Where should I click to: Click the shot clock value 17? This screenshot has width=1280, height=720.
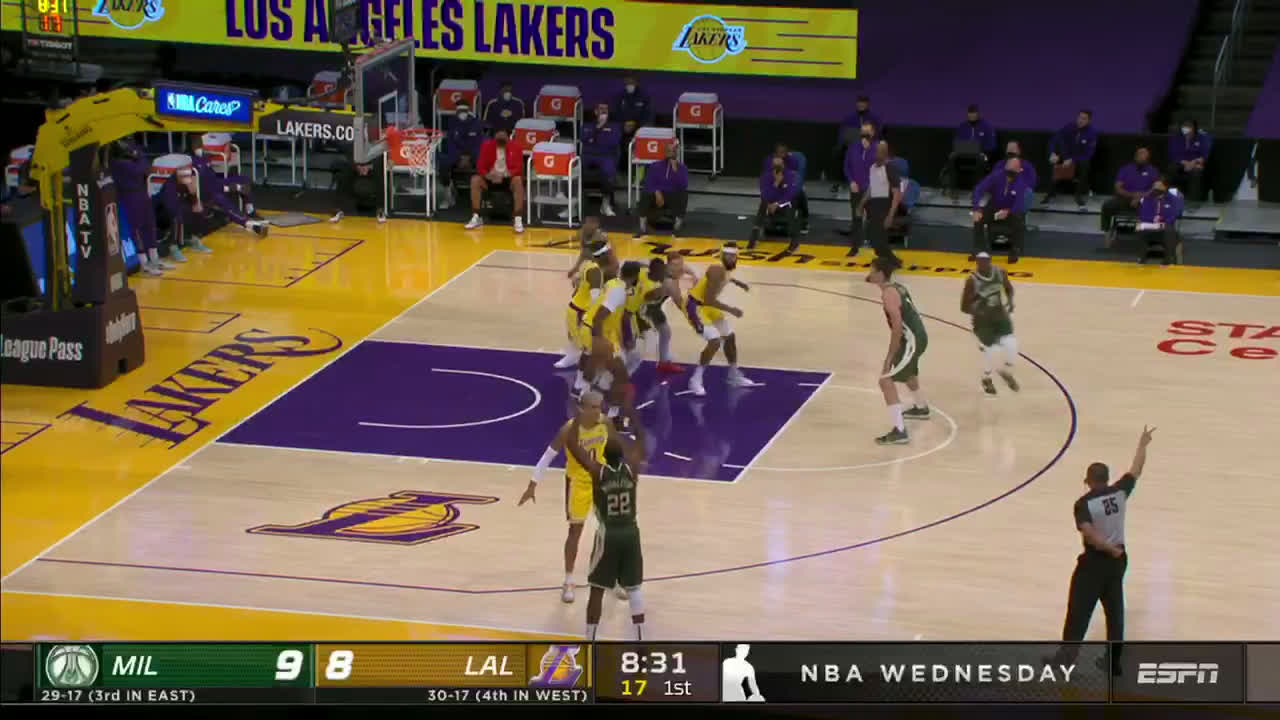click(633, 688)
